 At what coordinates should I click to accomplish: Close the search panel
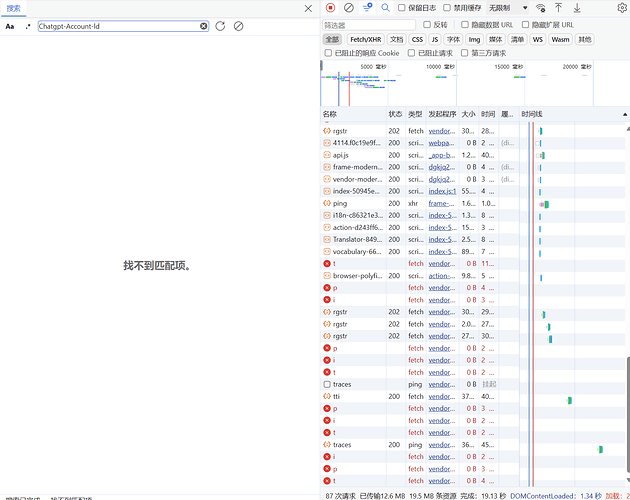[308, 8]
